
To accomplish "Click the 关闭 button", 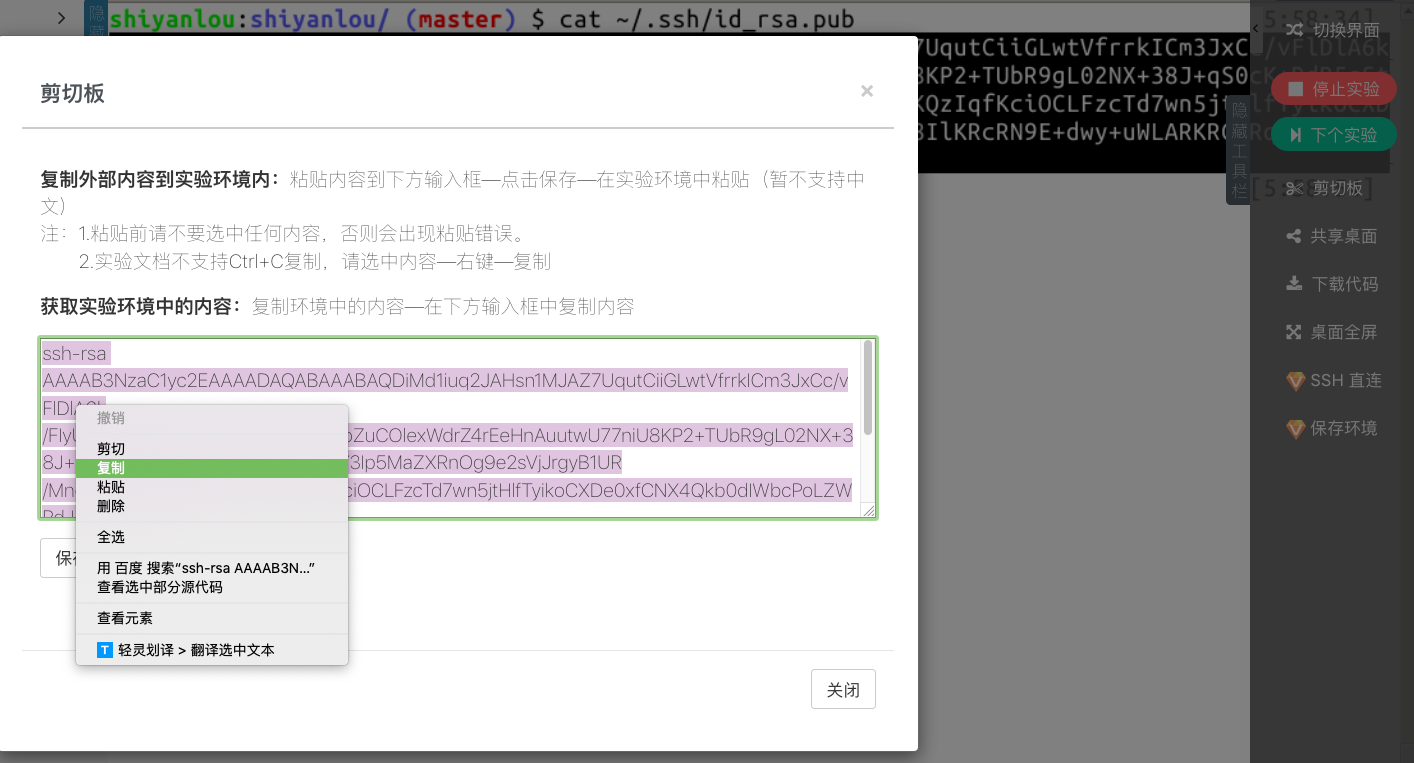I will pos(843,689).
